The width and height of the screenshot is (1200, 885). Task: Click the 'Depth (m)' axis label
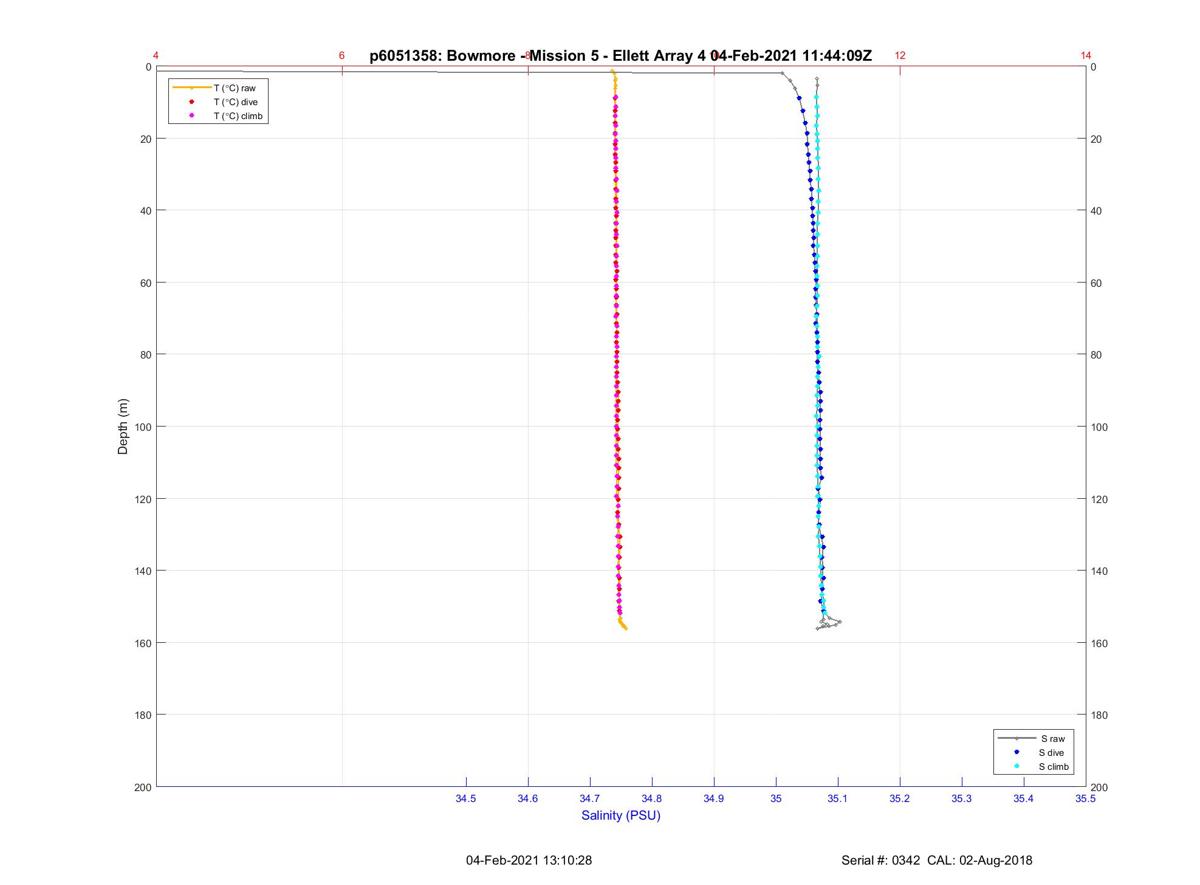[x=124, y=427]
